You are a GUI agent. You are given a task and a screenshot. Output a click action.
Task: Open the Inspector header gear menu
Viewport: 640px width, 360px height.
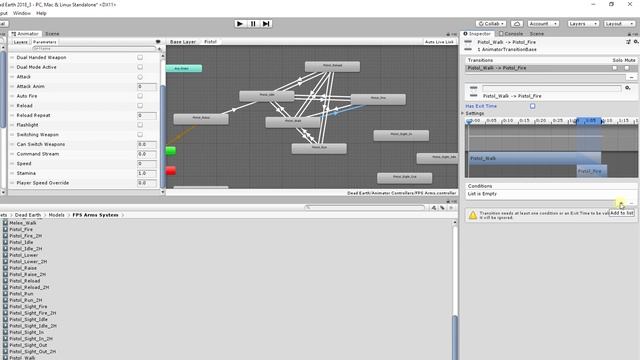636,42
